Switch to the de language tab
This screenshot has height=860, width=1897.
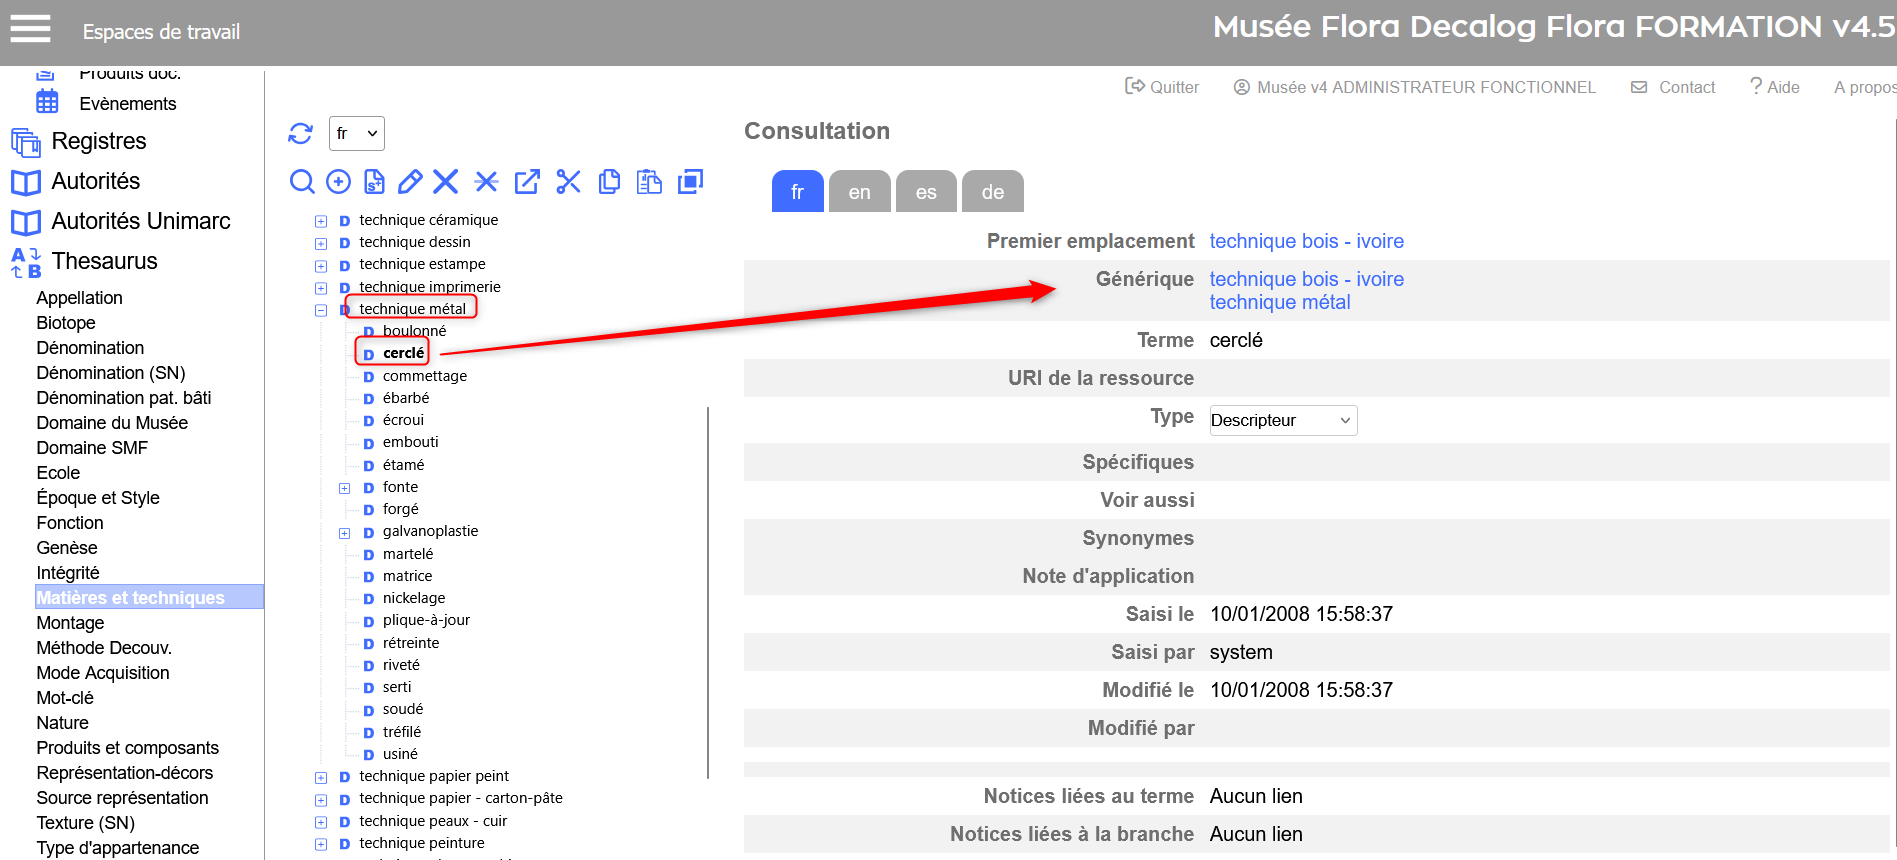point(992,192)
